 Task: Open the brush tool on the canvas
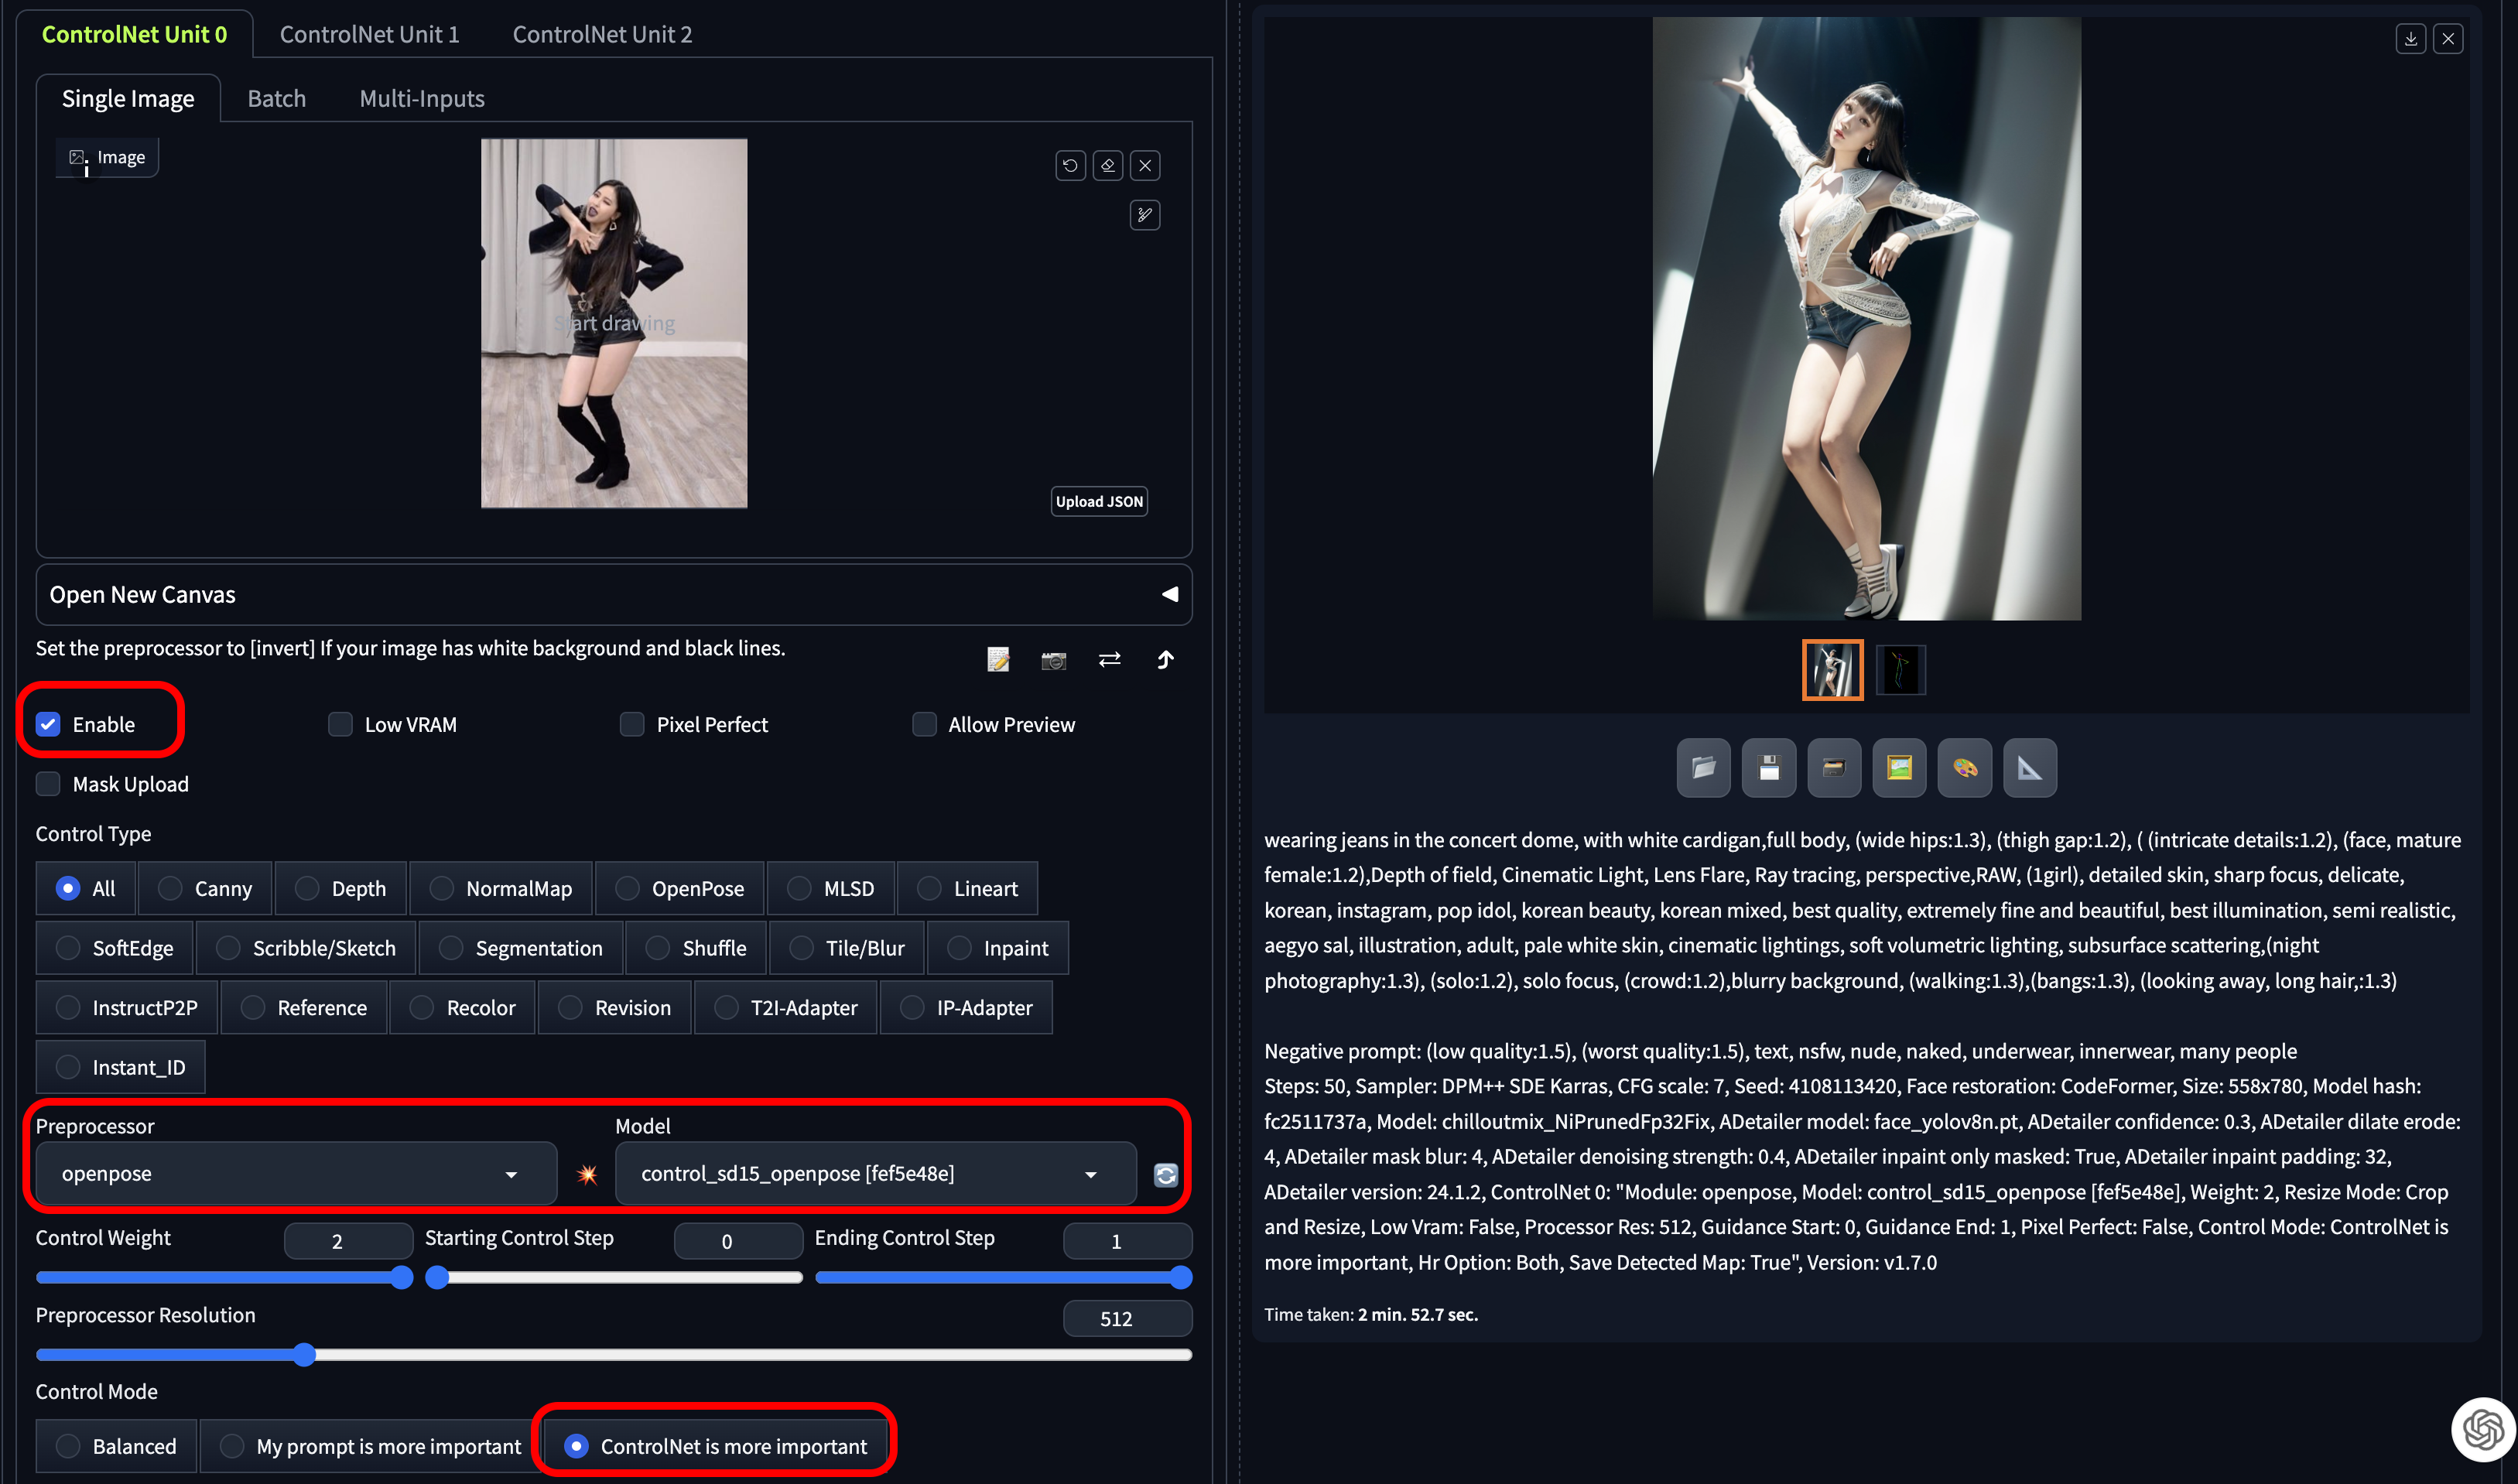coord(1145,215)
